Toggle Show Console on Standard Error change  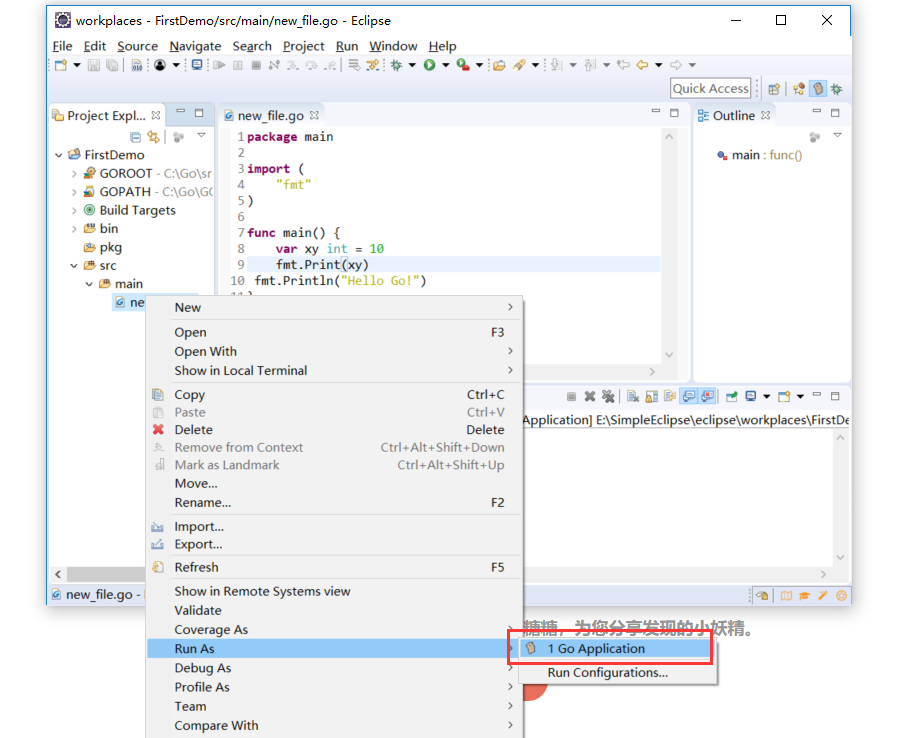[x=707, y=396]
